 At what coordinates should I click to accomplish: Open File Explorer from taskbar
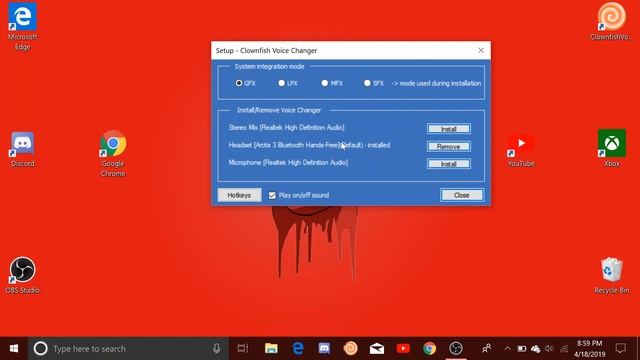271,349
